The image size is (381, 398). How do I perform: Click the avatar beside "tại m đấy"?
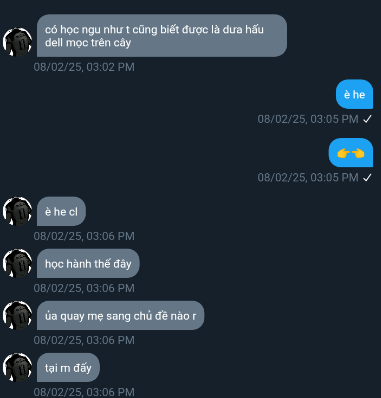(x=17, y=367)
